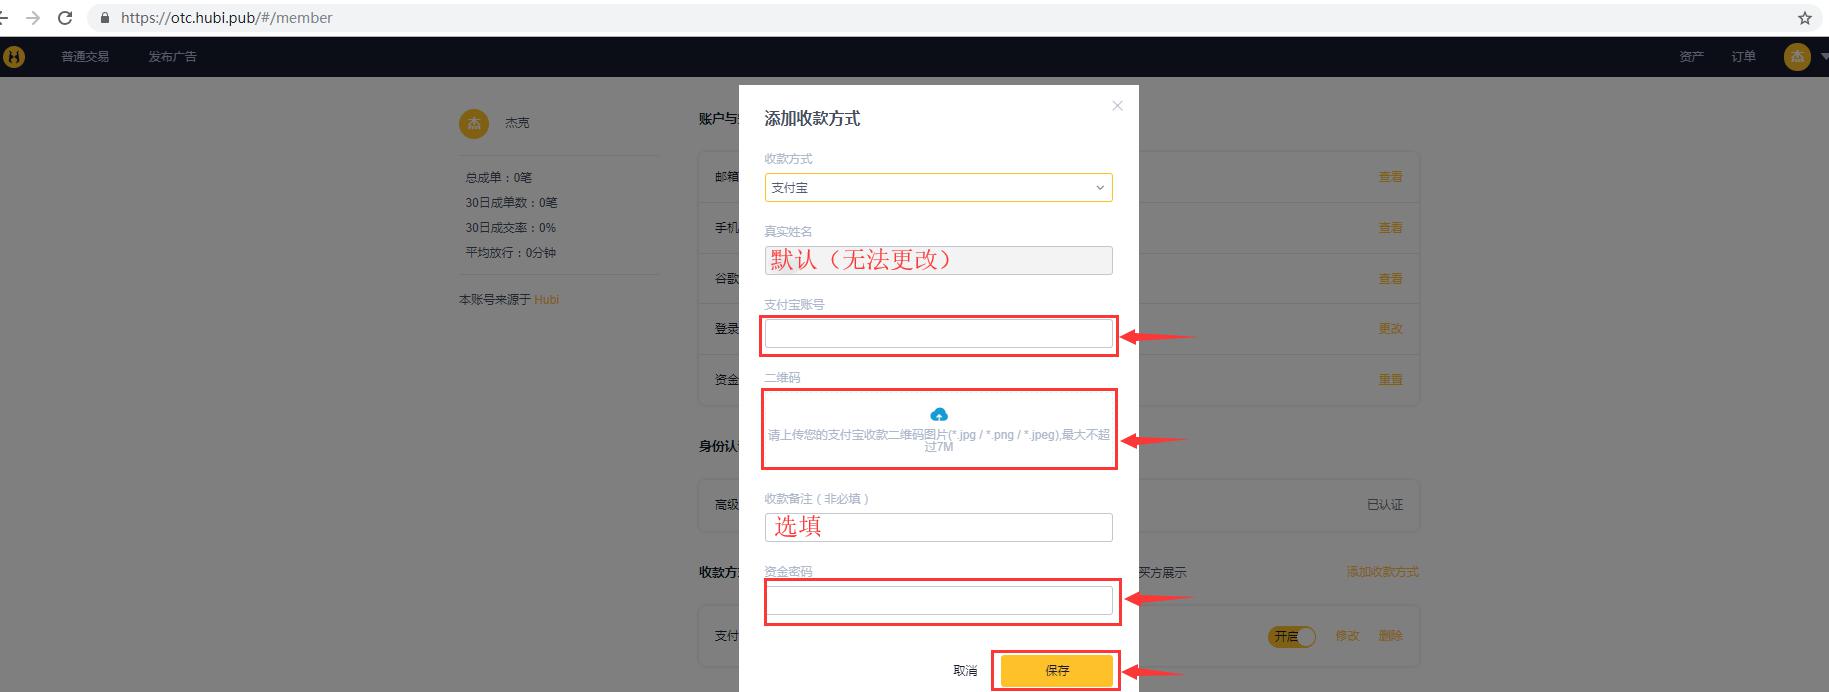Viewport: 1829px width, 692px height.
Task: Click the 收款备注 optional remark field
Action: pos(938,527)
